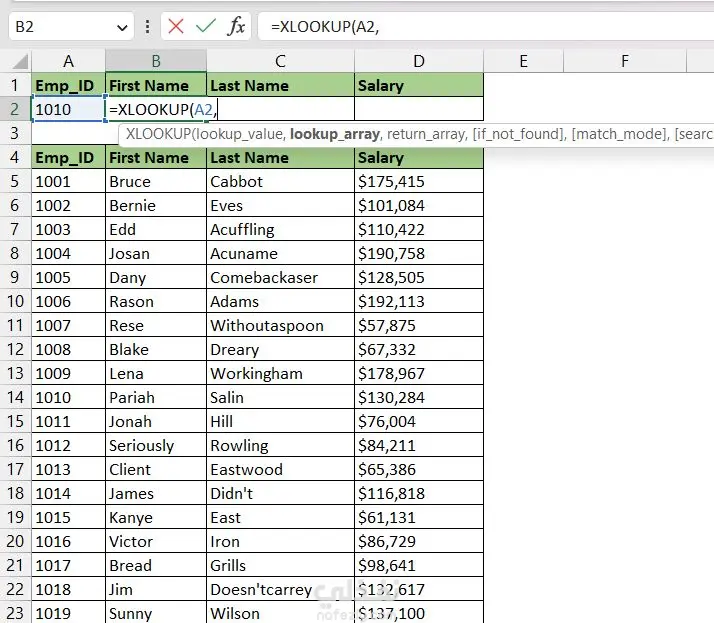Click lookup_array argument in the XLOOKUP tooltip
Image resolution: width=714 pixels, height=623 pixels.
(335, 134)
